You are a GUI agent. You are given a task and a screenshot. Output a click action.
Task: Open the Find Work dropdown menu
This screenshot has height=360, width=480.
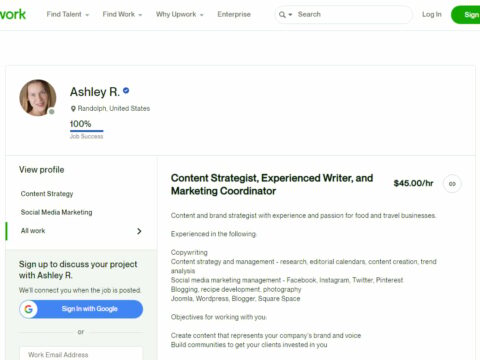pos(122,14)
